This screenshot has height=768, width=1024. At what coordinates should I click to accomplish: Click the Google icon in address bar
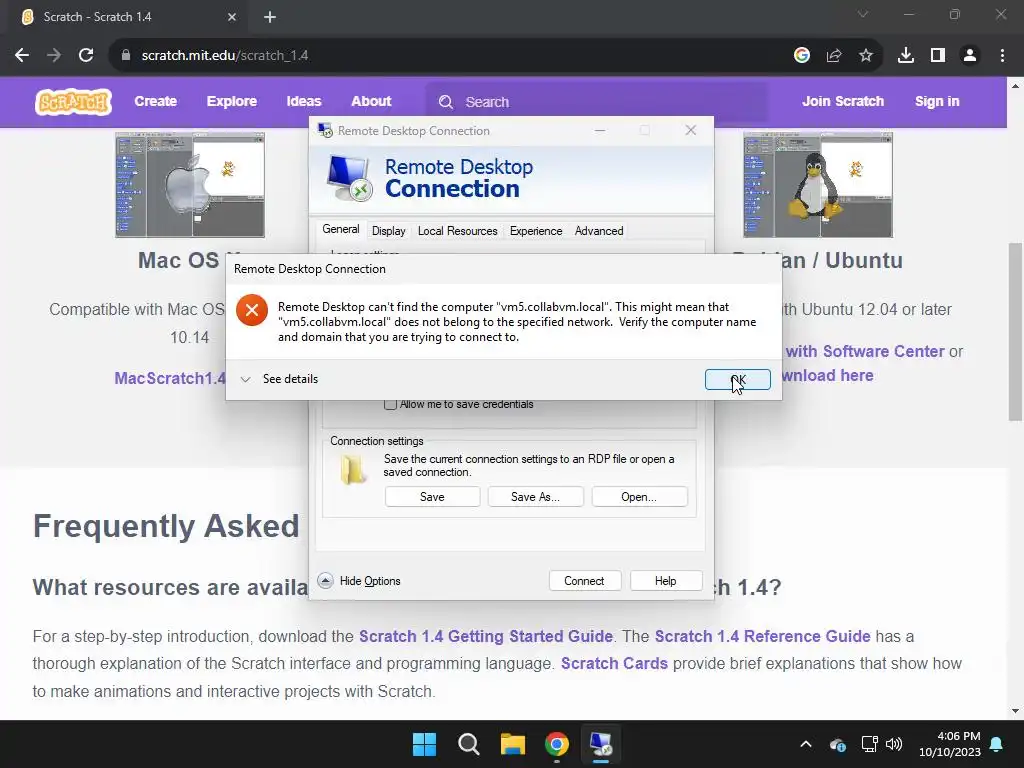(x=802, y=56)
